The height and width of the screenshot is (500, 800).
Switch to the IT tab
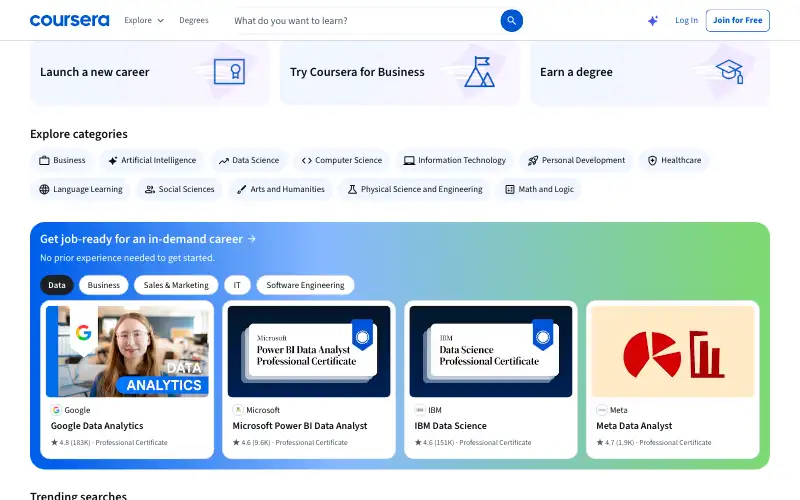pos(237,285)
